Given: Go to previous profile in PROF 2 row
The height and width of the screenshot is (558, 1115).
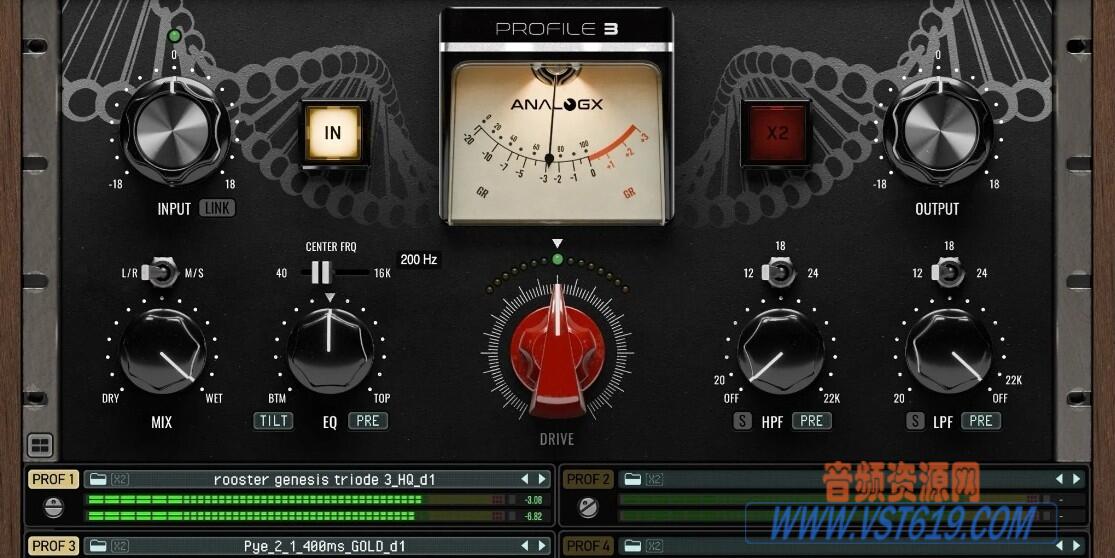Looking at the screenshot, I should (x=1060, y=479).
